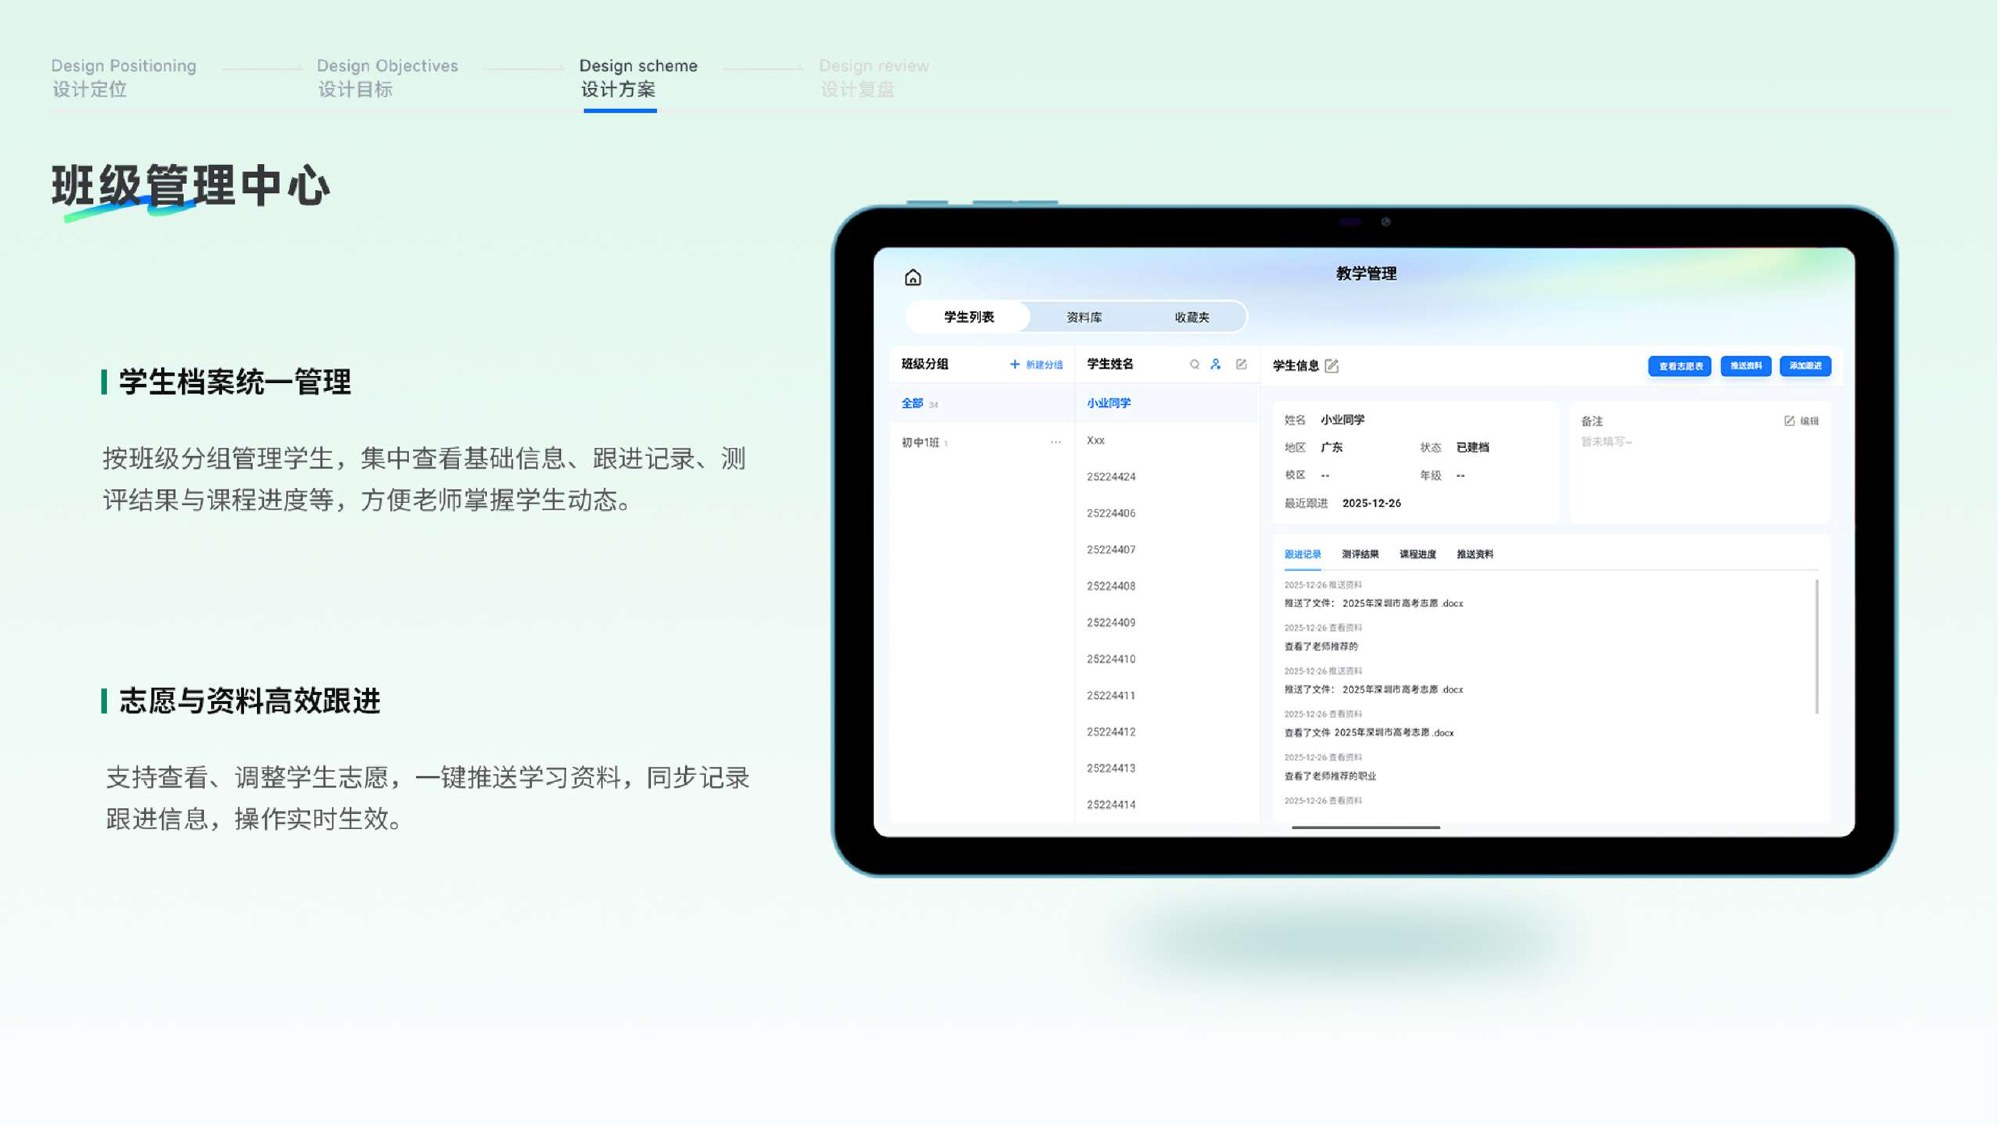Select student 25224409

[x=1167, y=623]
